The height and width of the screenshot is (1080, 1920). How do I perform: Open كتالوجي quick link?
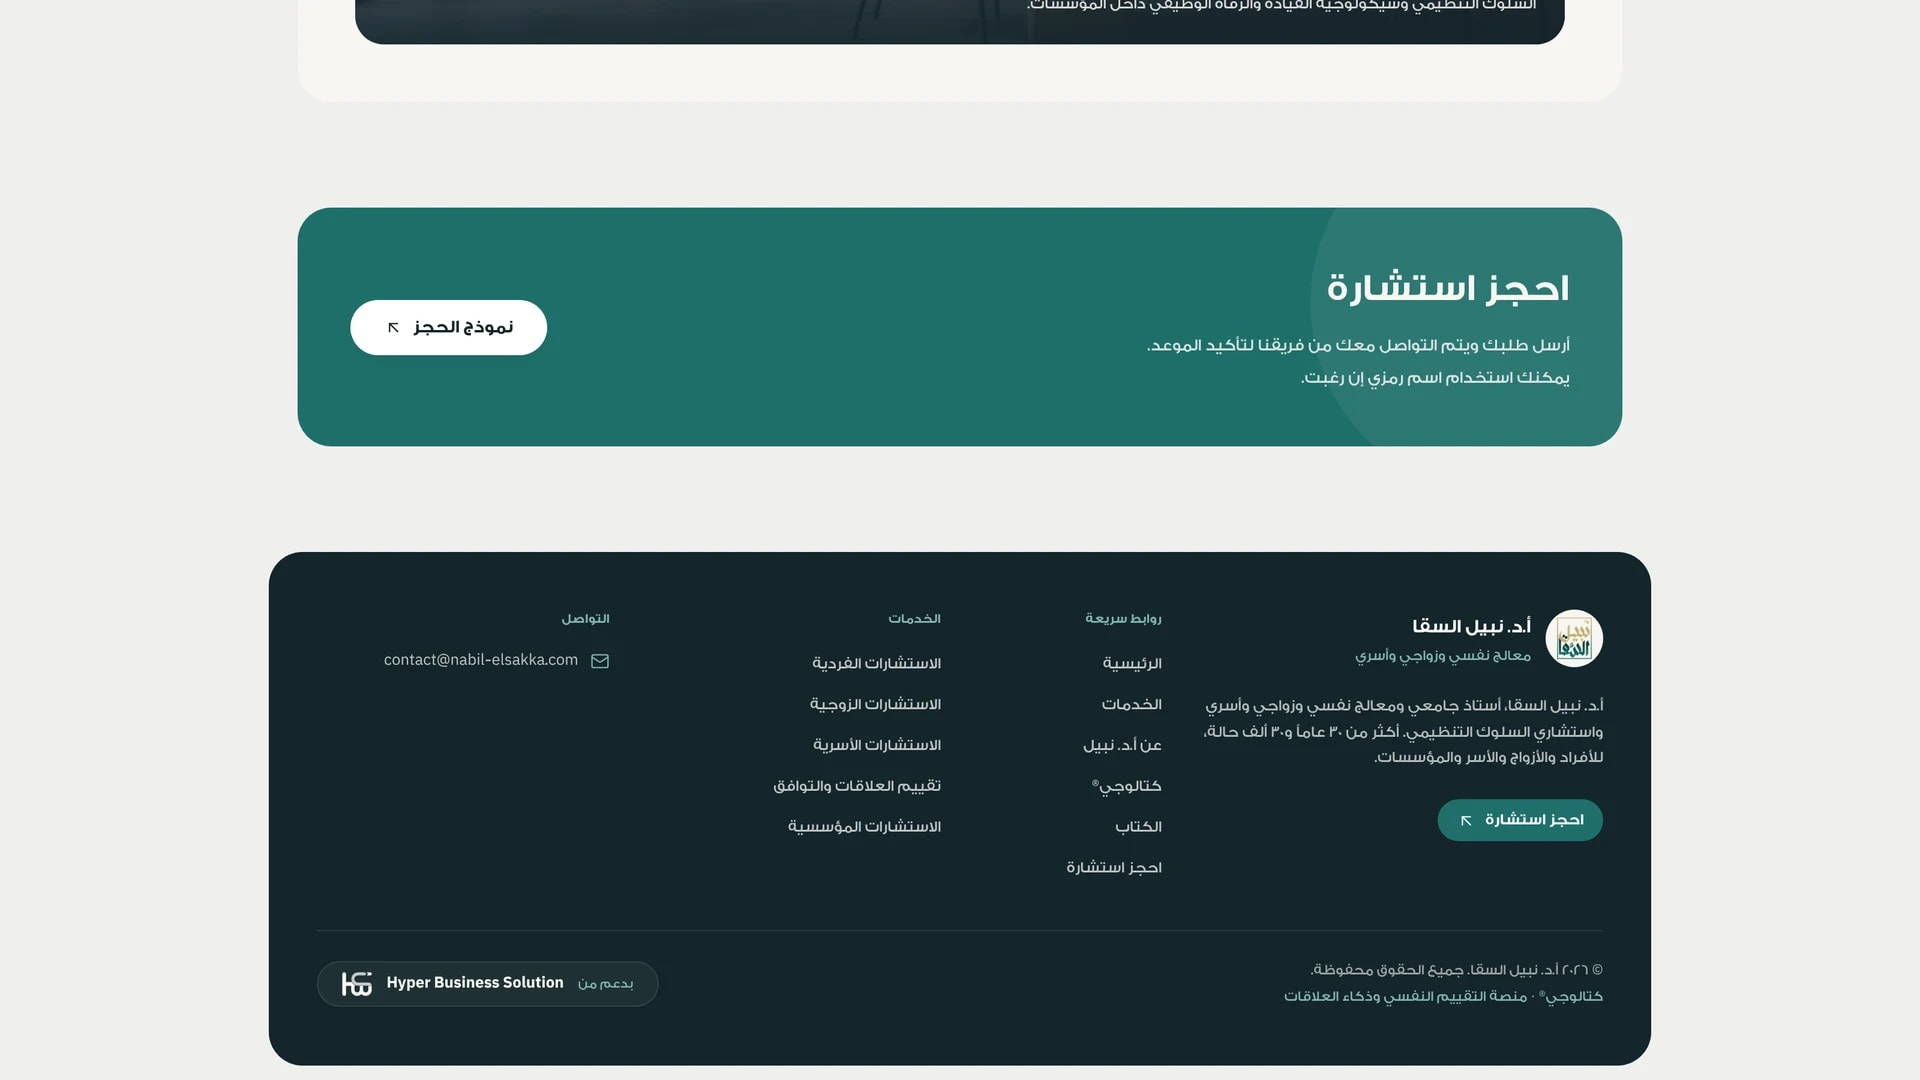point(1127,787)
